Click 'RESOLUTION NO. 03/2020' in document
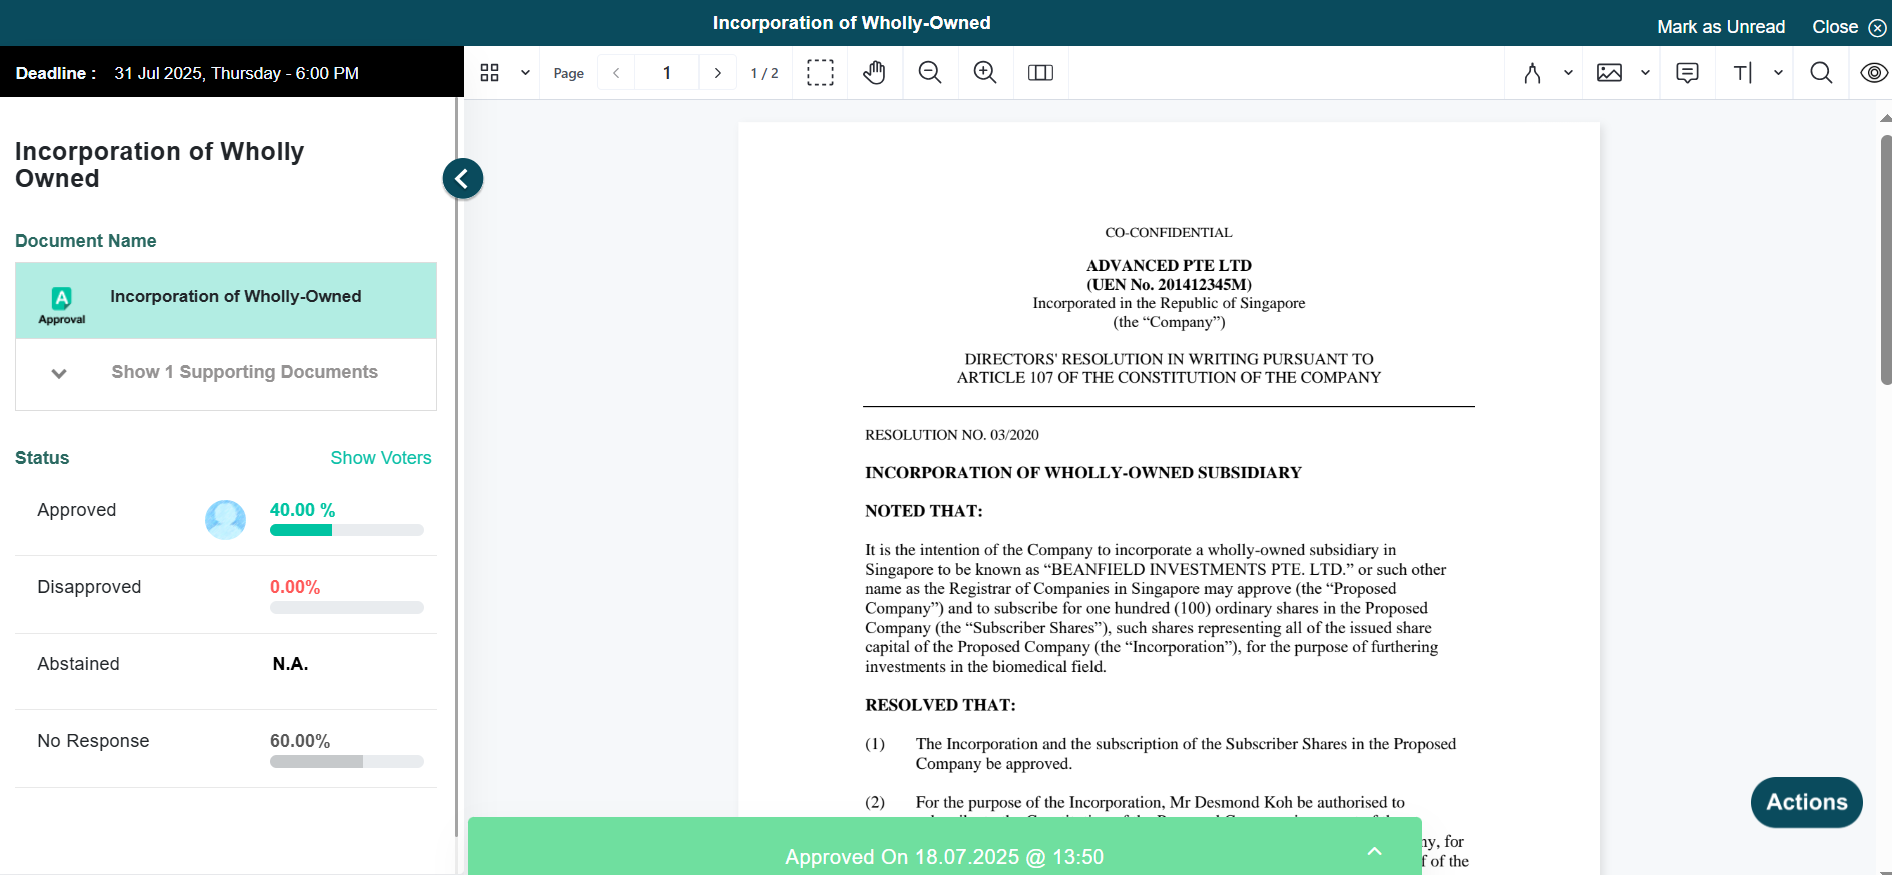Screen dimensions: 1892x875 [952, 435]
